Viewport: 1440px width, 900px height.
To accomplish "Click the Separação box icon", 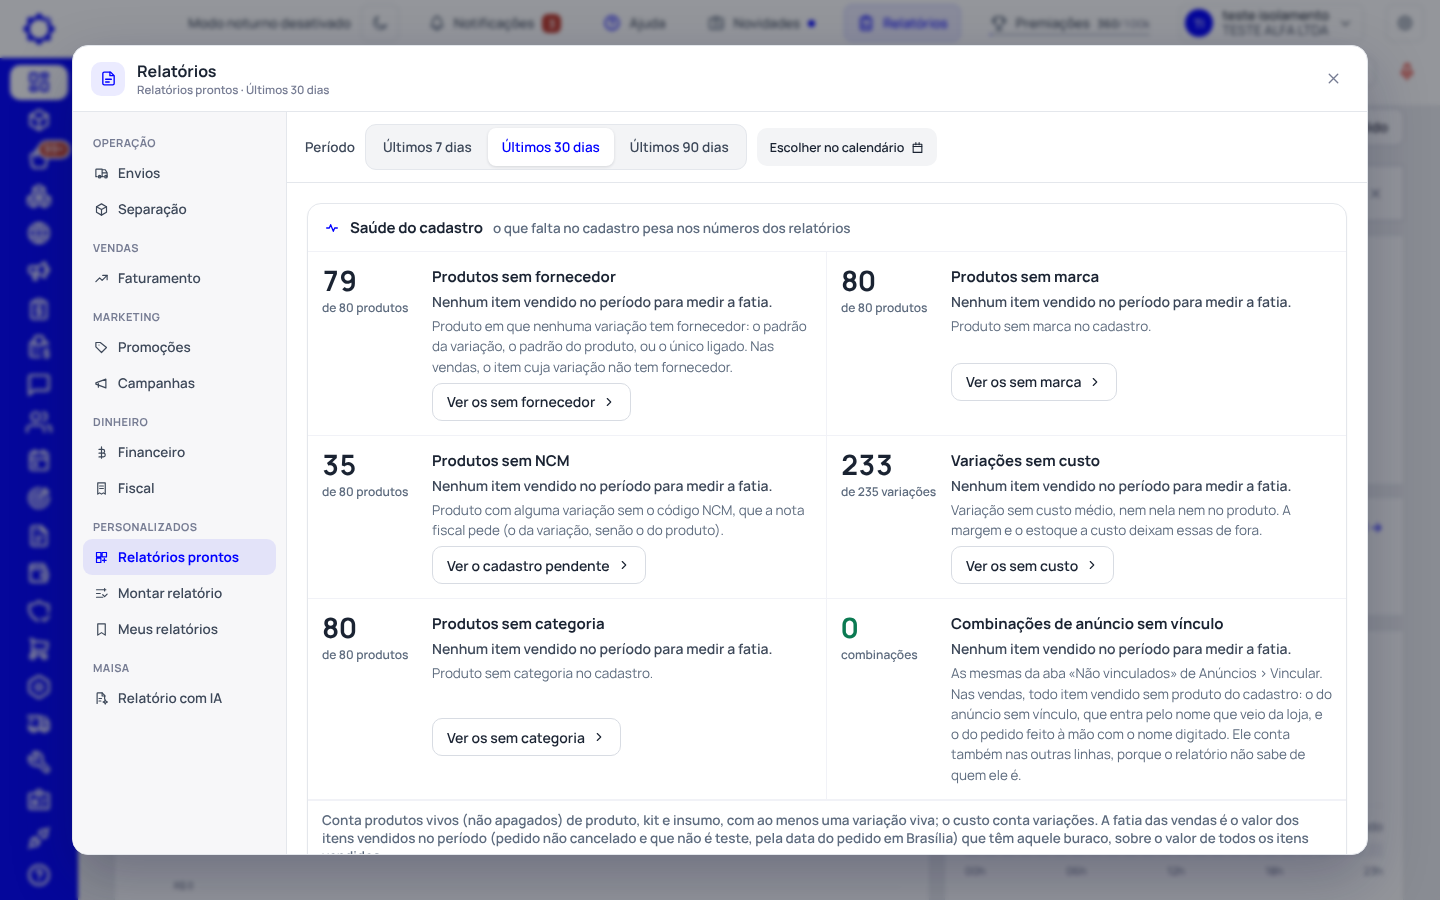I will (x=101, y=209).
